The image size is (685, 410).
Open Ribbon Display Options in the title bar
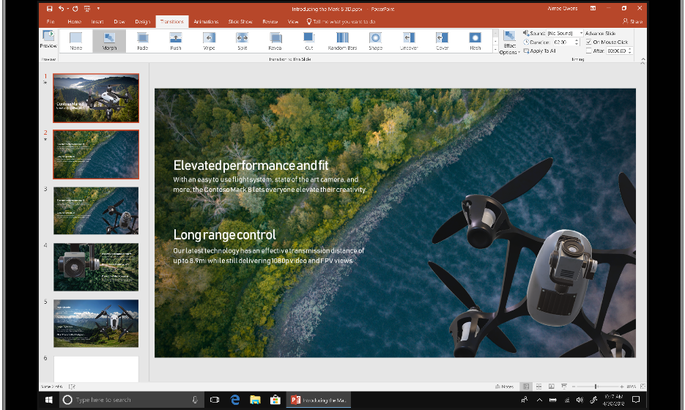click(593, 8)
